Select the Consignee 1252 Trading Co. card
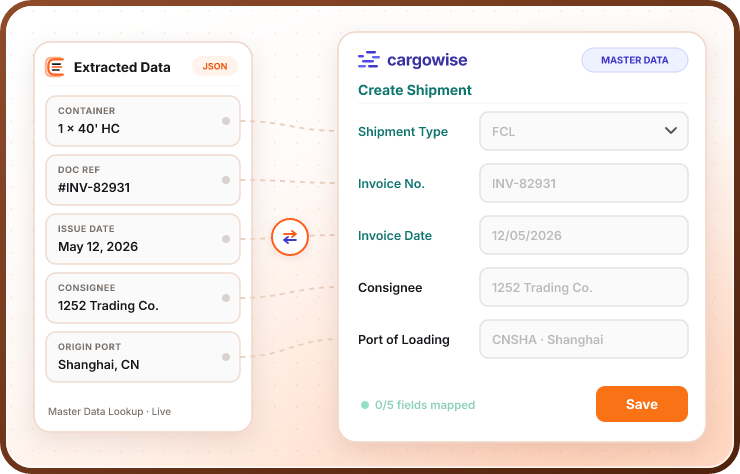This screenshot has height=474, width=740. click(143, 298)
